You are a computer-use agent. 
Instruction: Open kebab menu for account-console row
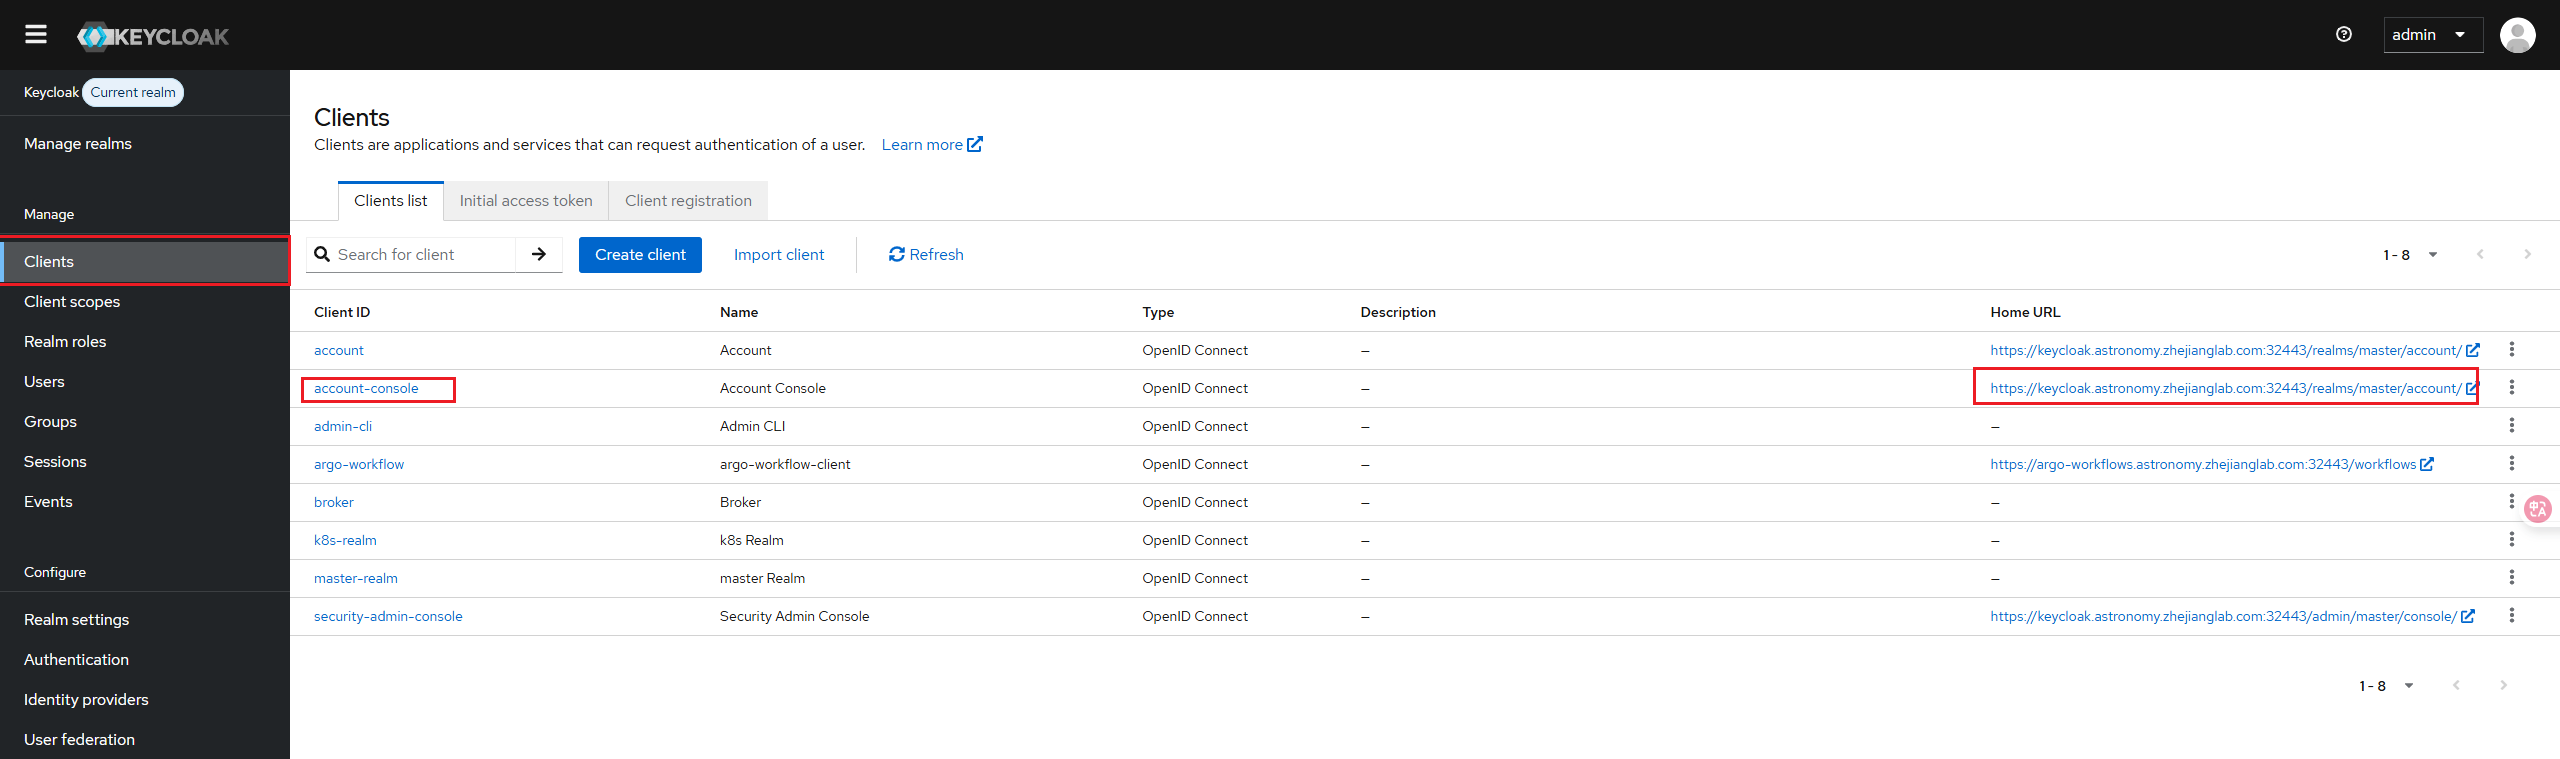click(x=2511, y=388)
